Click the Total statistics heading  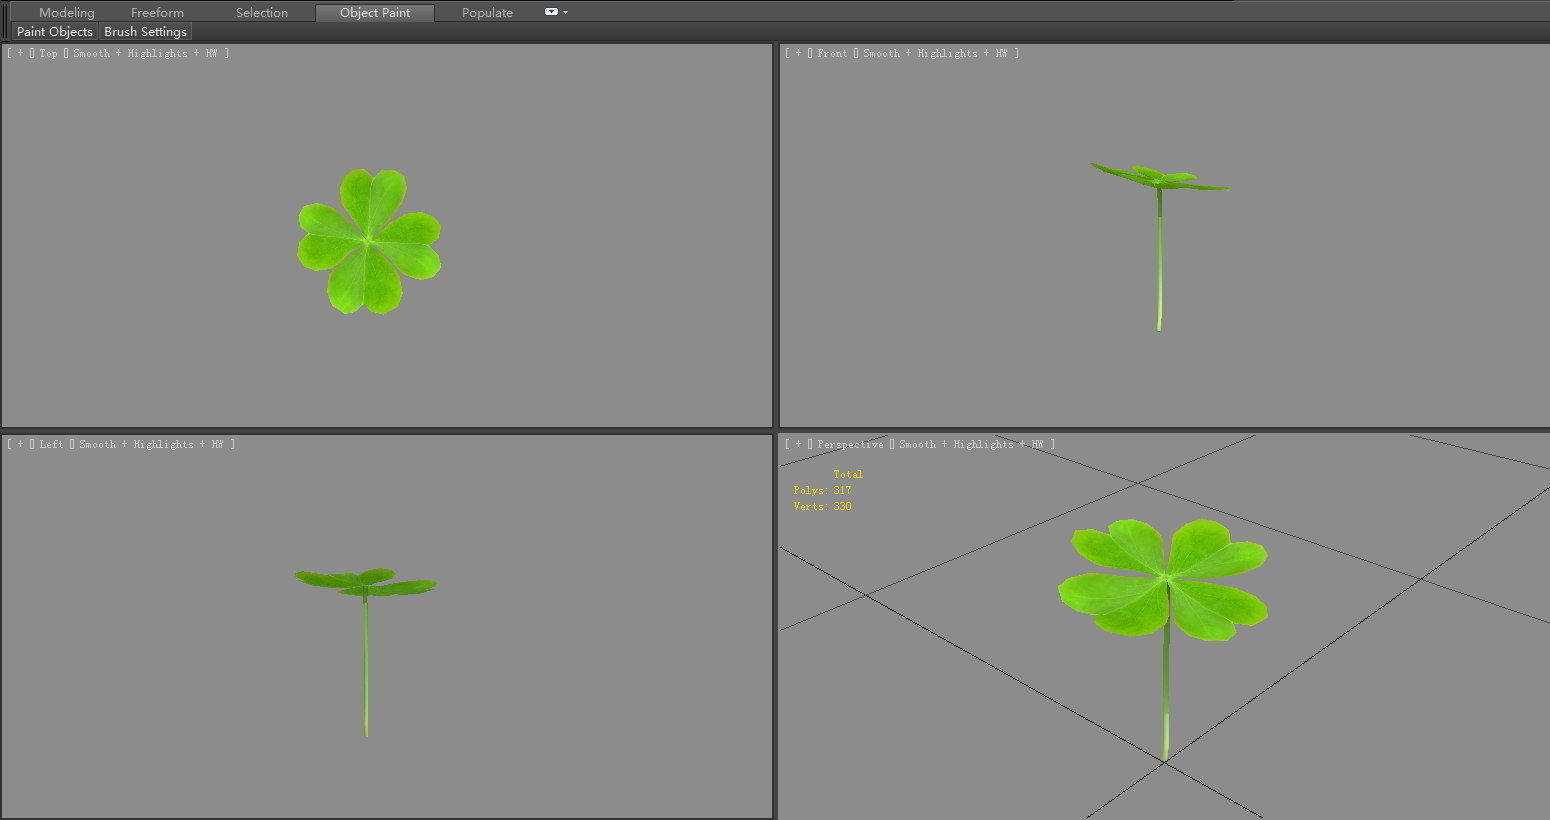coord(848,475)
